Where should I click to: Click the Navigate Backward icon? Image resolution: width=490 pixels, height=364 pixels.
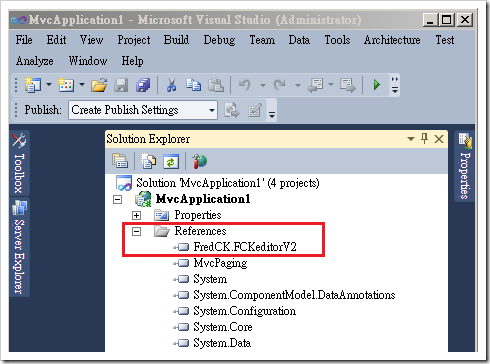coord(315,85)
